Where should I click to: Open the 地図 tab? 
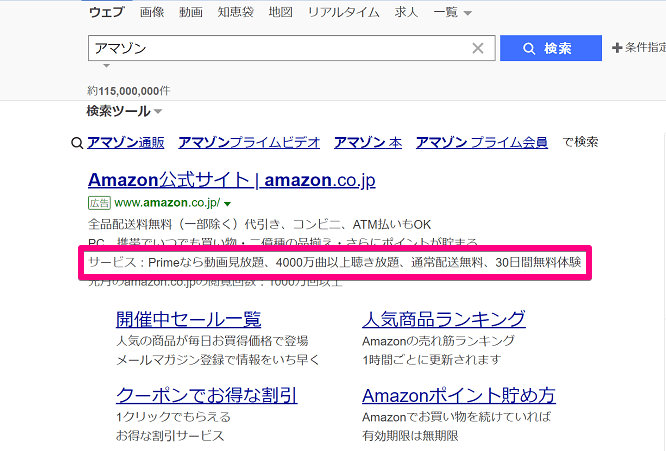pos(280,12)
